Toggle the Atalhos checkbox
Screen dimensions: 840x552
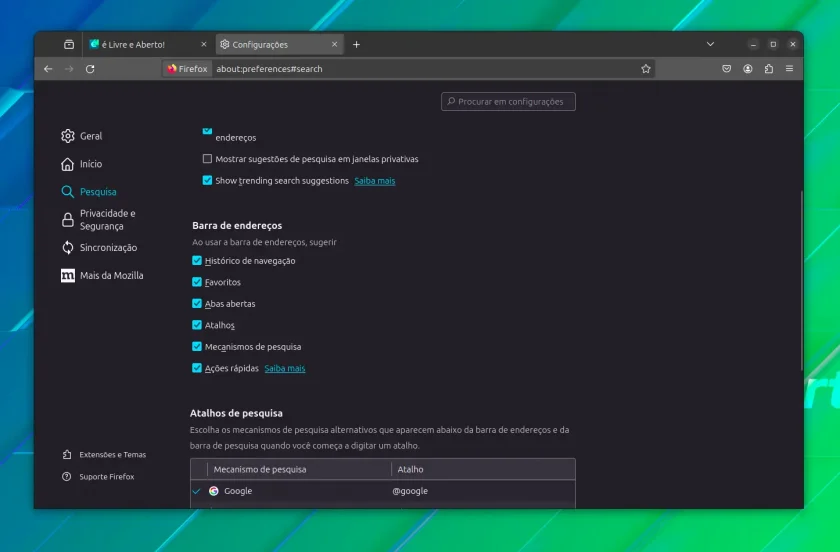[x=197, y=325]
